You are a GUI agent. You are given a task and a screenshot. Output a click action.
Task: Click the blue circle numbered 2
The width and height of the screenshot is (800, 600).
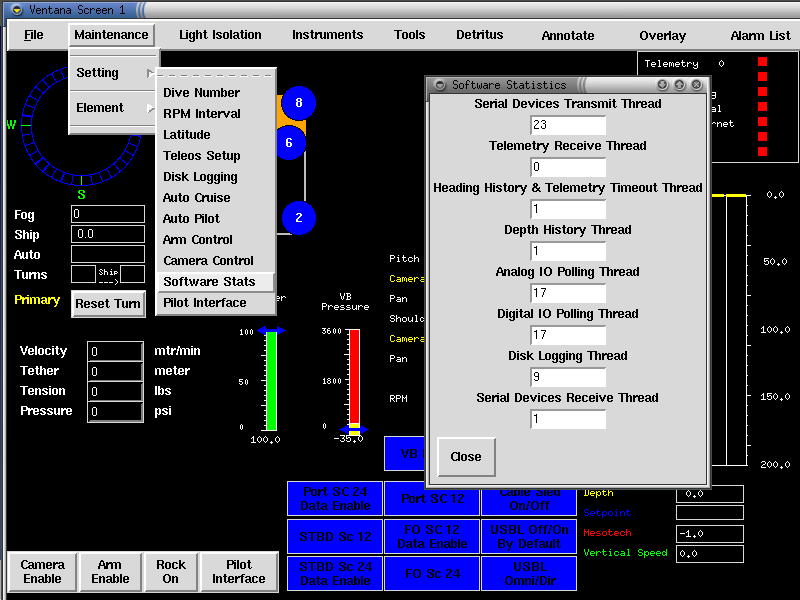coord(298,218)
